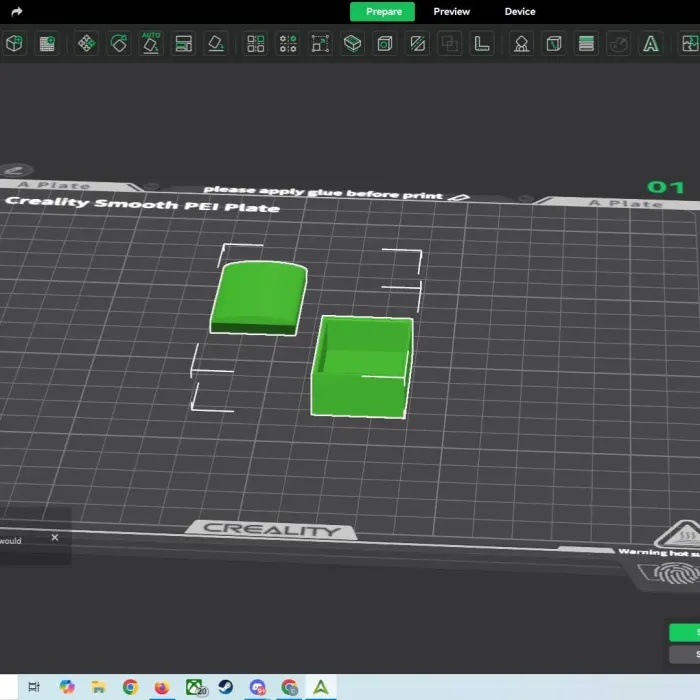Open Steam from the taskbar
Viewport: 700px width, 700px height.
[225, 687]
